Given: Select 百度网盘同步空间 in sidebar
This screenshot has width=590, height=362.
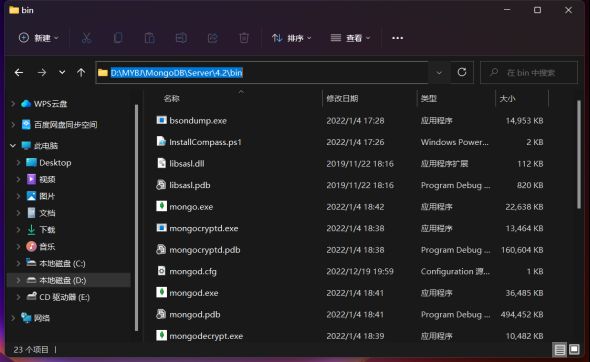Looking at the screenshot, I should 59,125.
